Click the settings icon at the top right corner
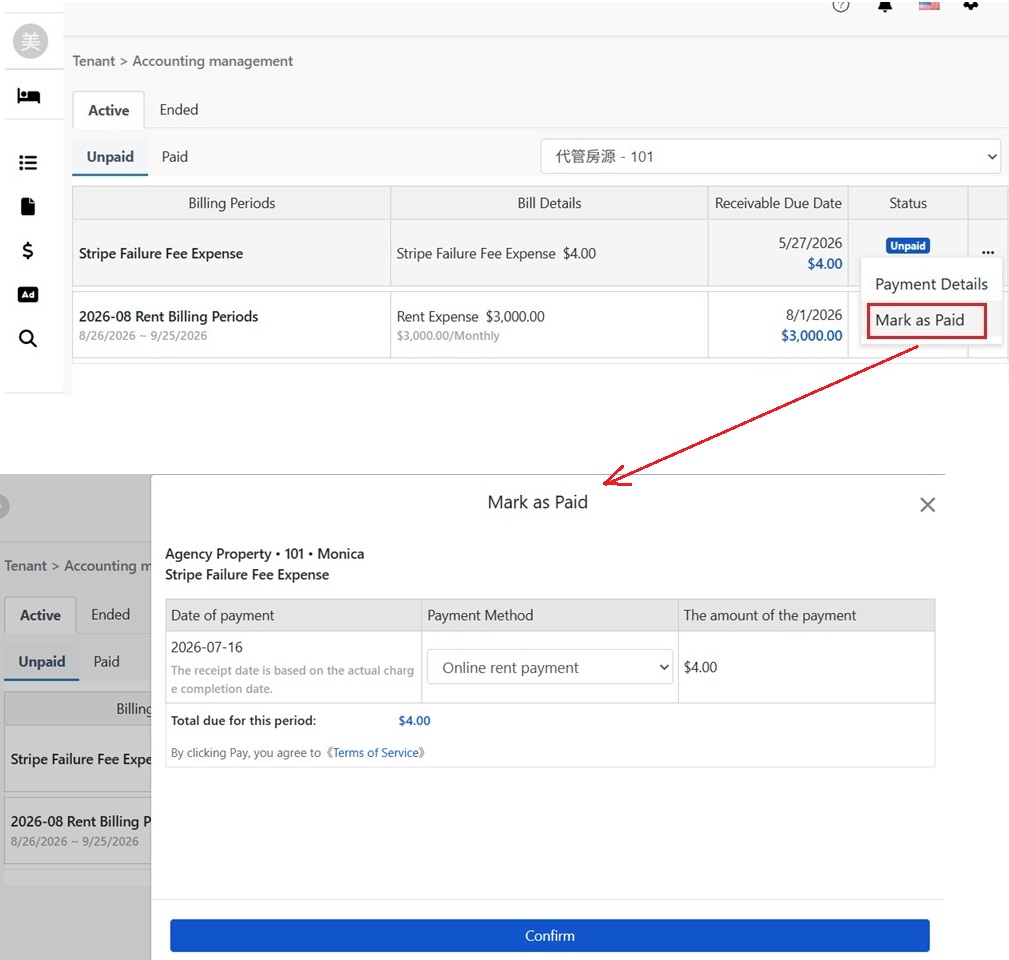This screenshot has width=1009, height=960. pos(971,6)
